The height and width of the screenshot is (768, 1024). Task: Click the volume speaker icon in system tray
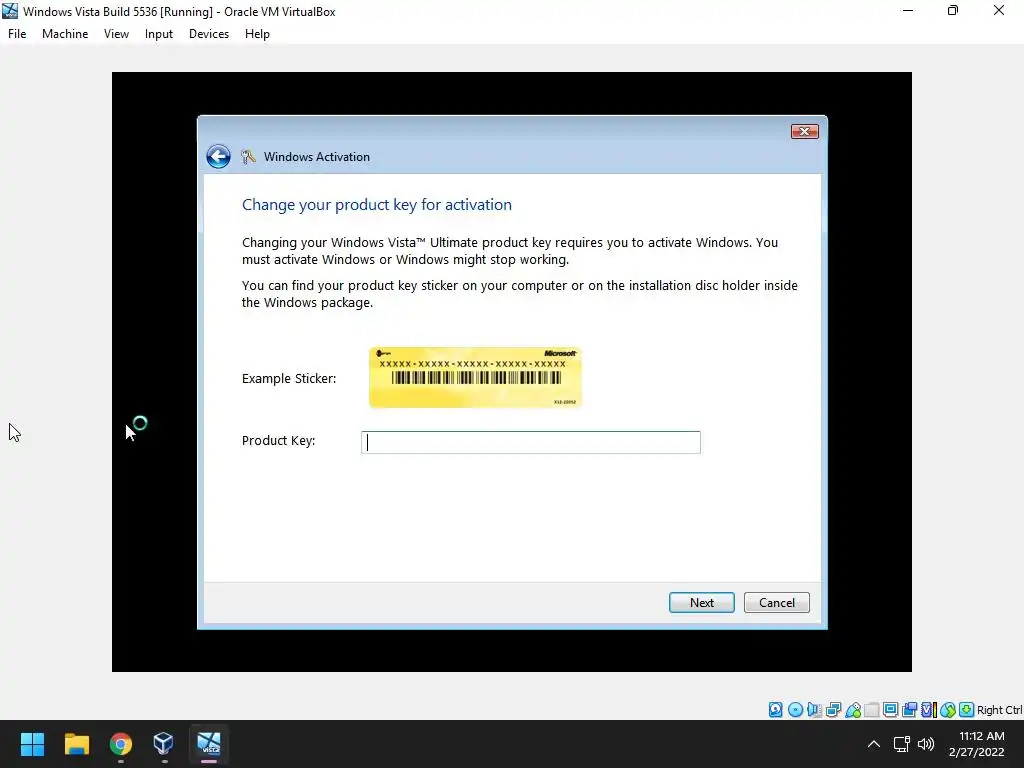[x=926, y=744]
